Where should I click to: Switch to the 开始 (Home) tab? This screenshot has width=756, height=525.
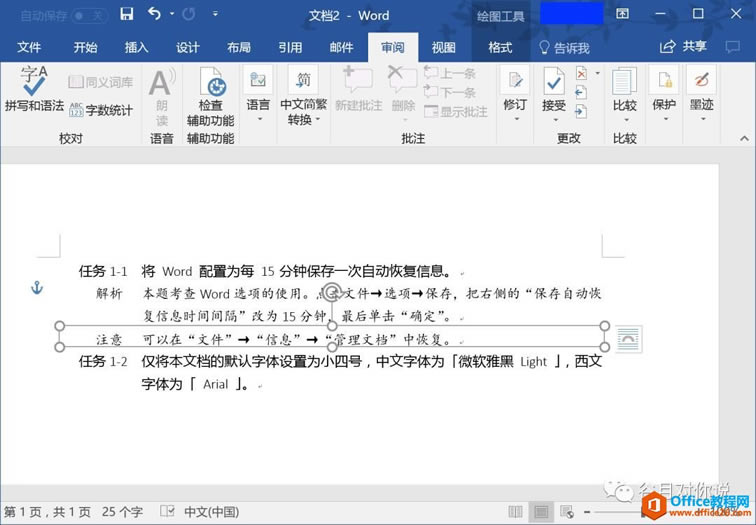(x=85, y=47)
